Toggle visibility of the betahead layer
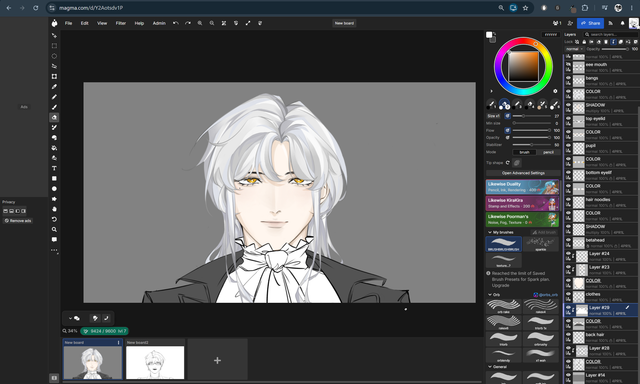 pyautogui.click(x=568, y=240)
